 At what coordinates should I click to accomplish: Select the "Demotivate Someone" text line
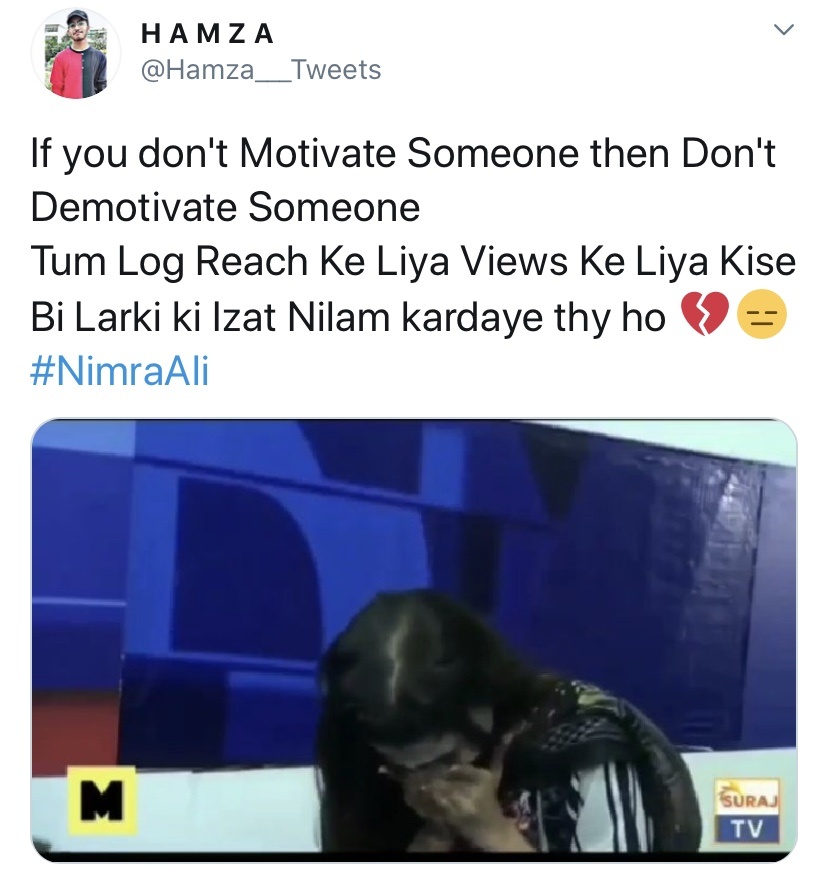click(x=225, y=207)
